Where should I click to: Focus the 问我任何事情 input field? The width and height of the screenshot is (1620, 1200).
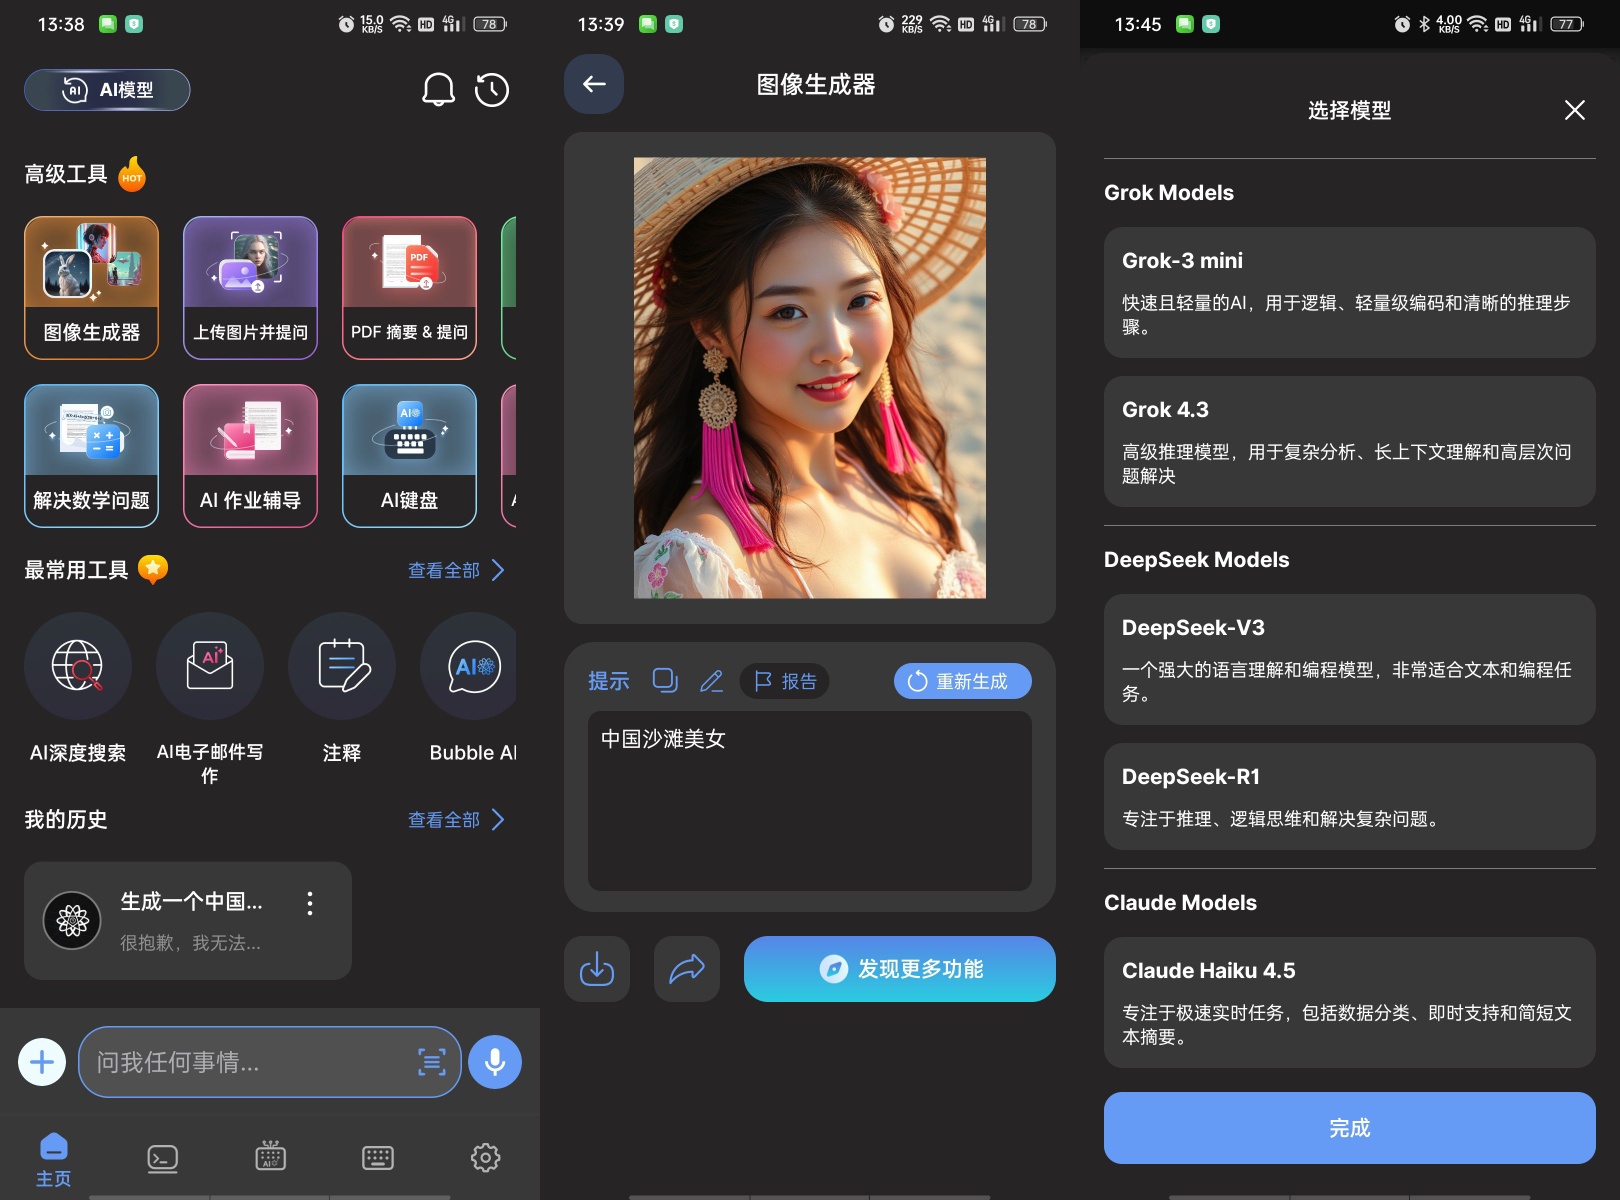coord(270,1062)
